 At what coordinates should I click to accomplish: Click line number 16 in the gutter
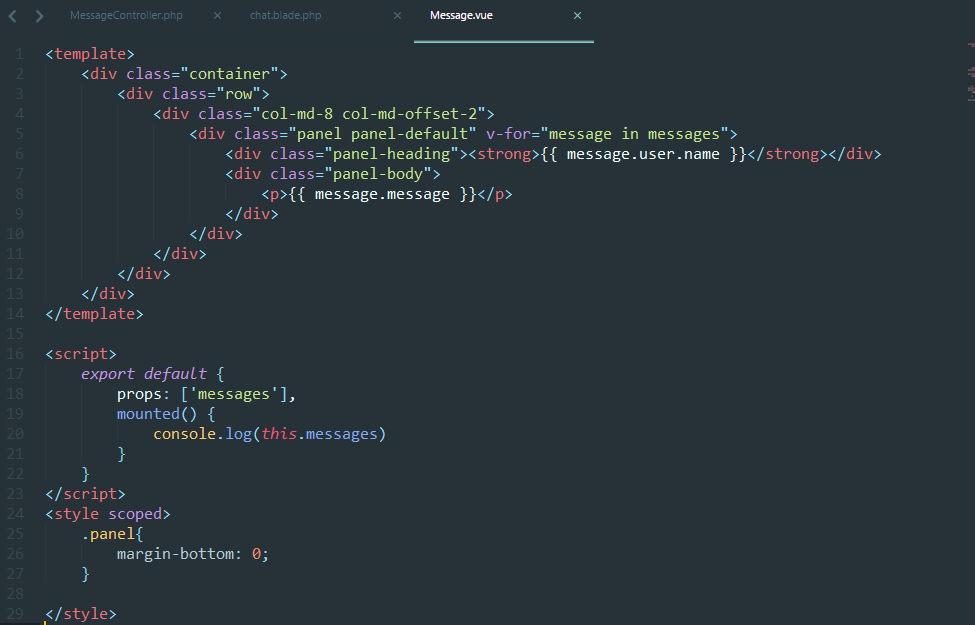click(x=16, y=354)
